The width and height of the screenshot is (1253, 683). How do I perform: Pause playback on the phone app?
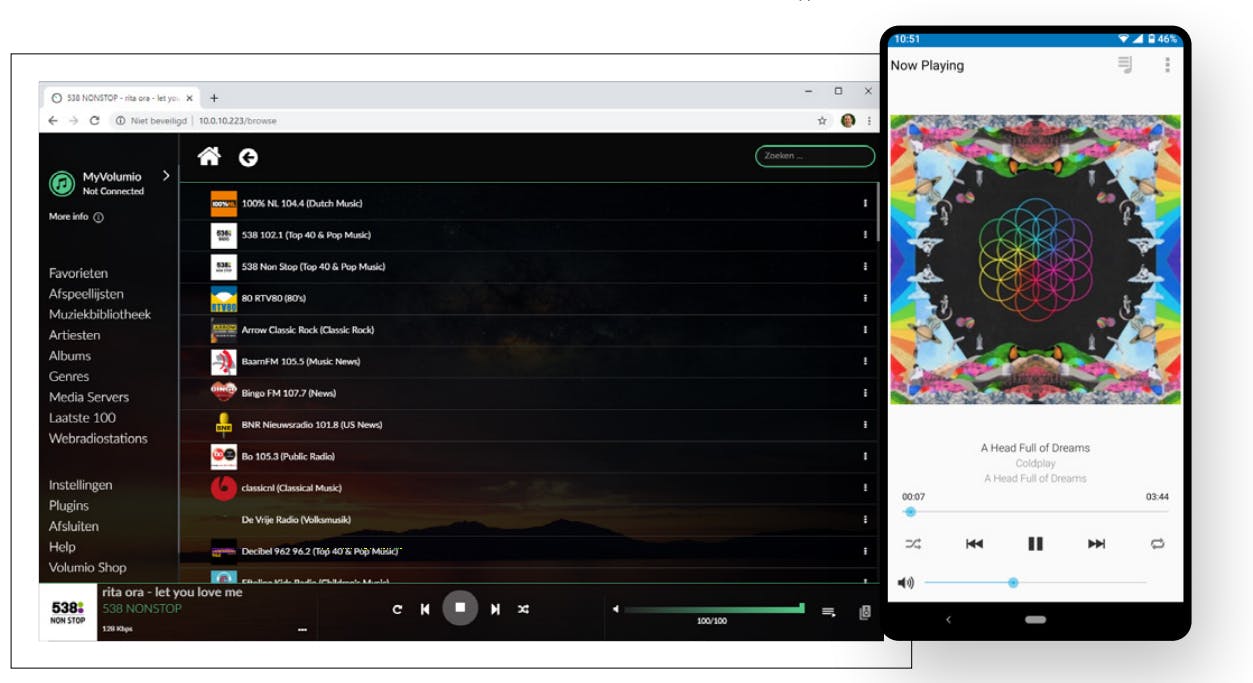point(1036,544)
